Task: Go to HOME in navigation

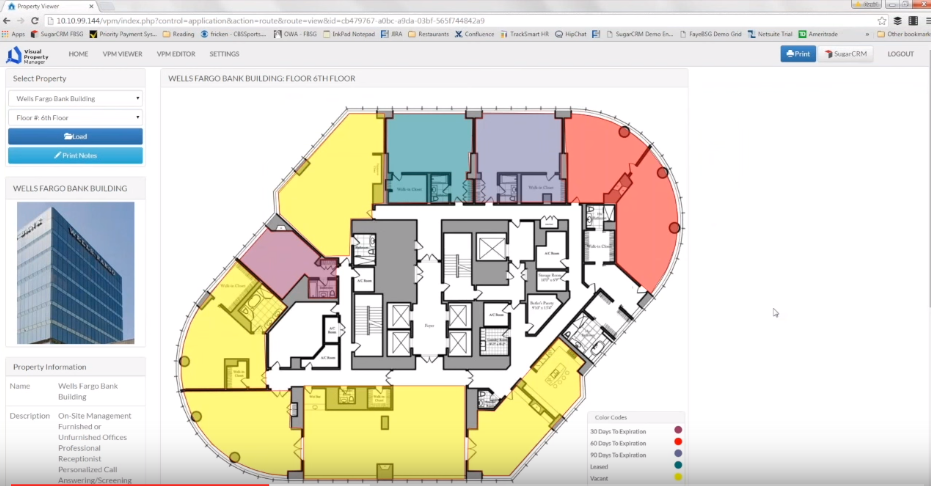Action: [78, 54]
